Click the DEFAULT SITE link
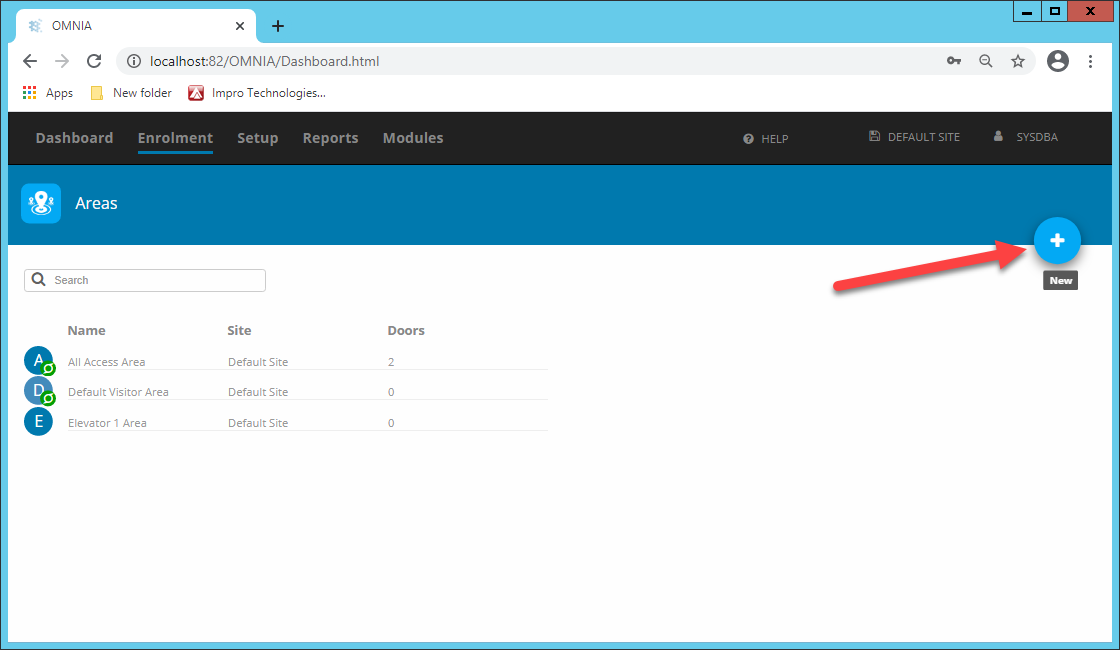The height and width of the screenshot is (650, 1120). tap(924, 136)
